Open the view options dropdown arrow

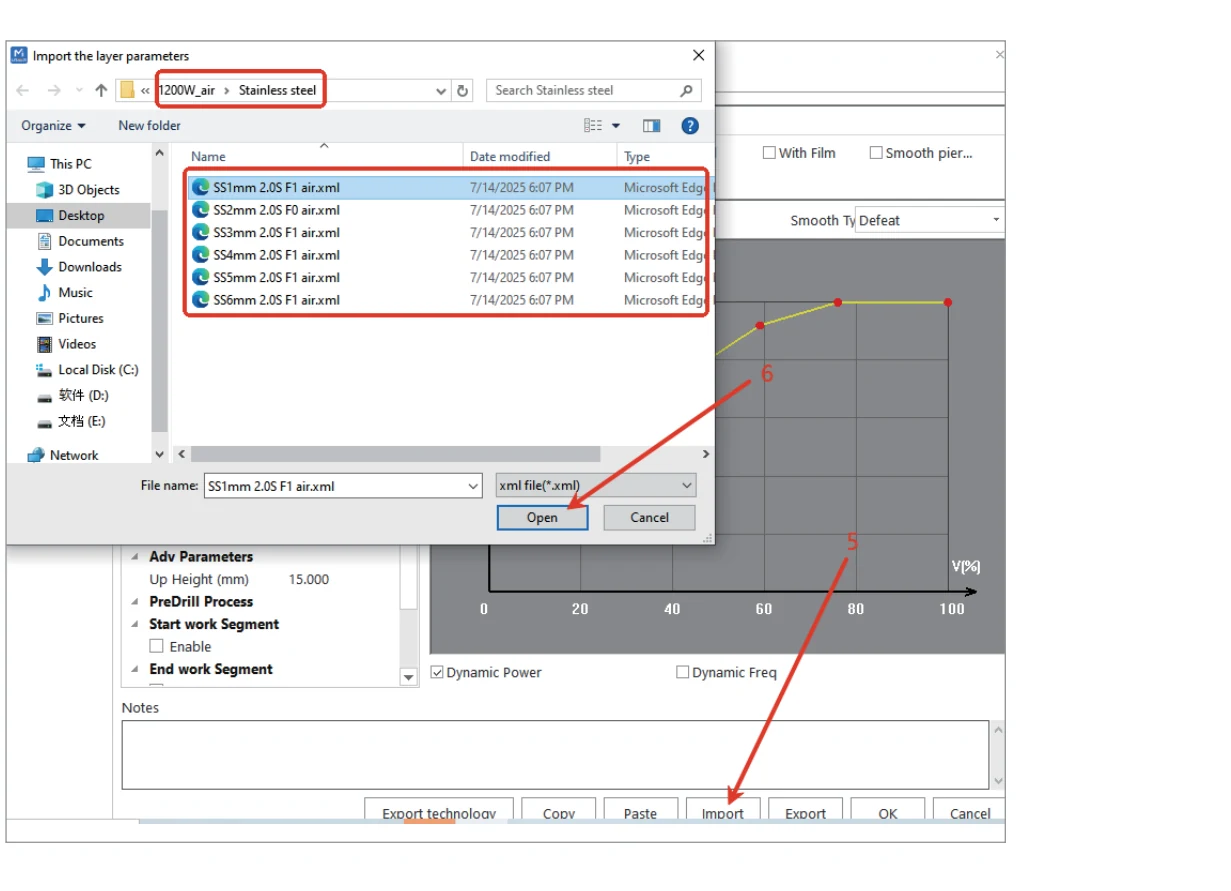click(x=616, y=125)
